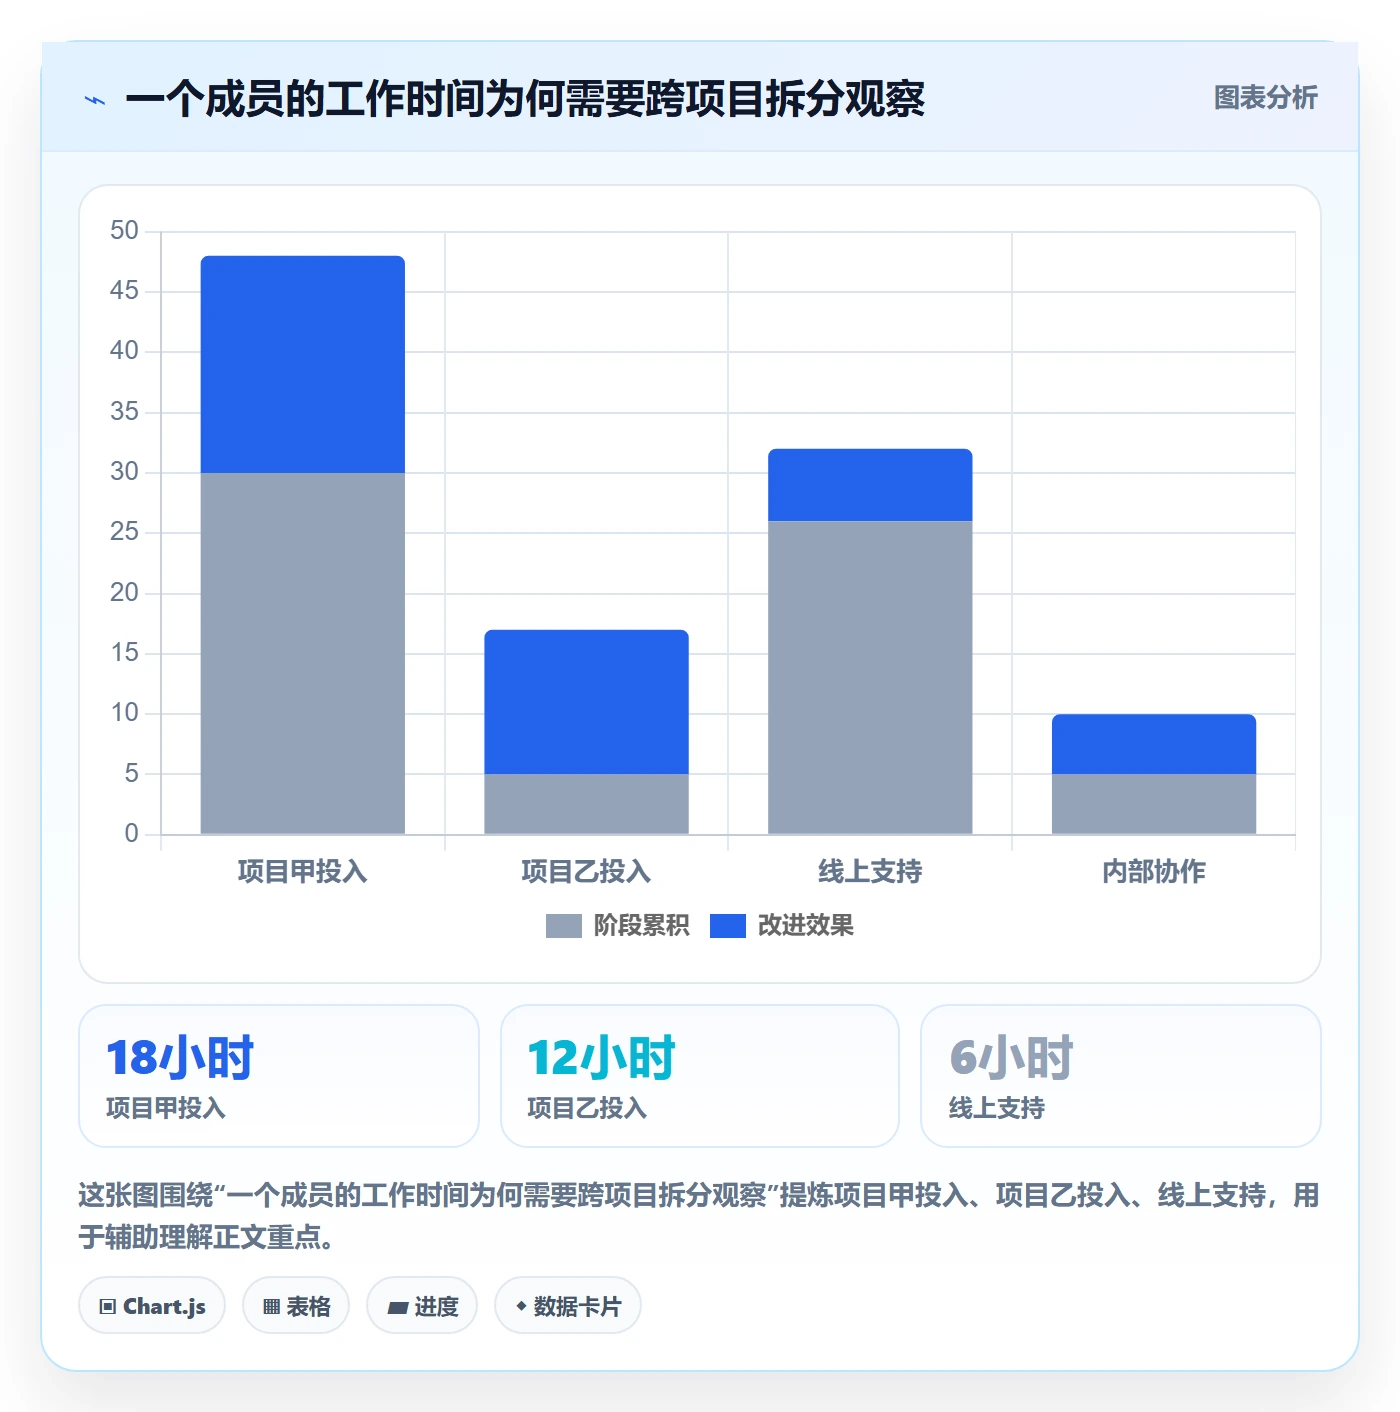Click the y-axis value 25
1400x1412 pixels.
click(124, 532)
